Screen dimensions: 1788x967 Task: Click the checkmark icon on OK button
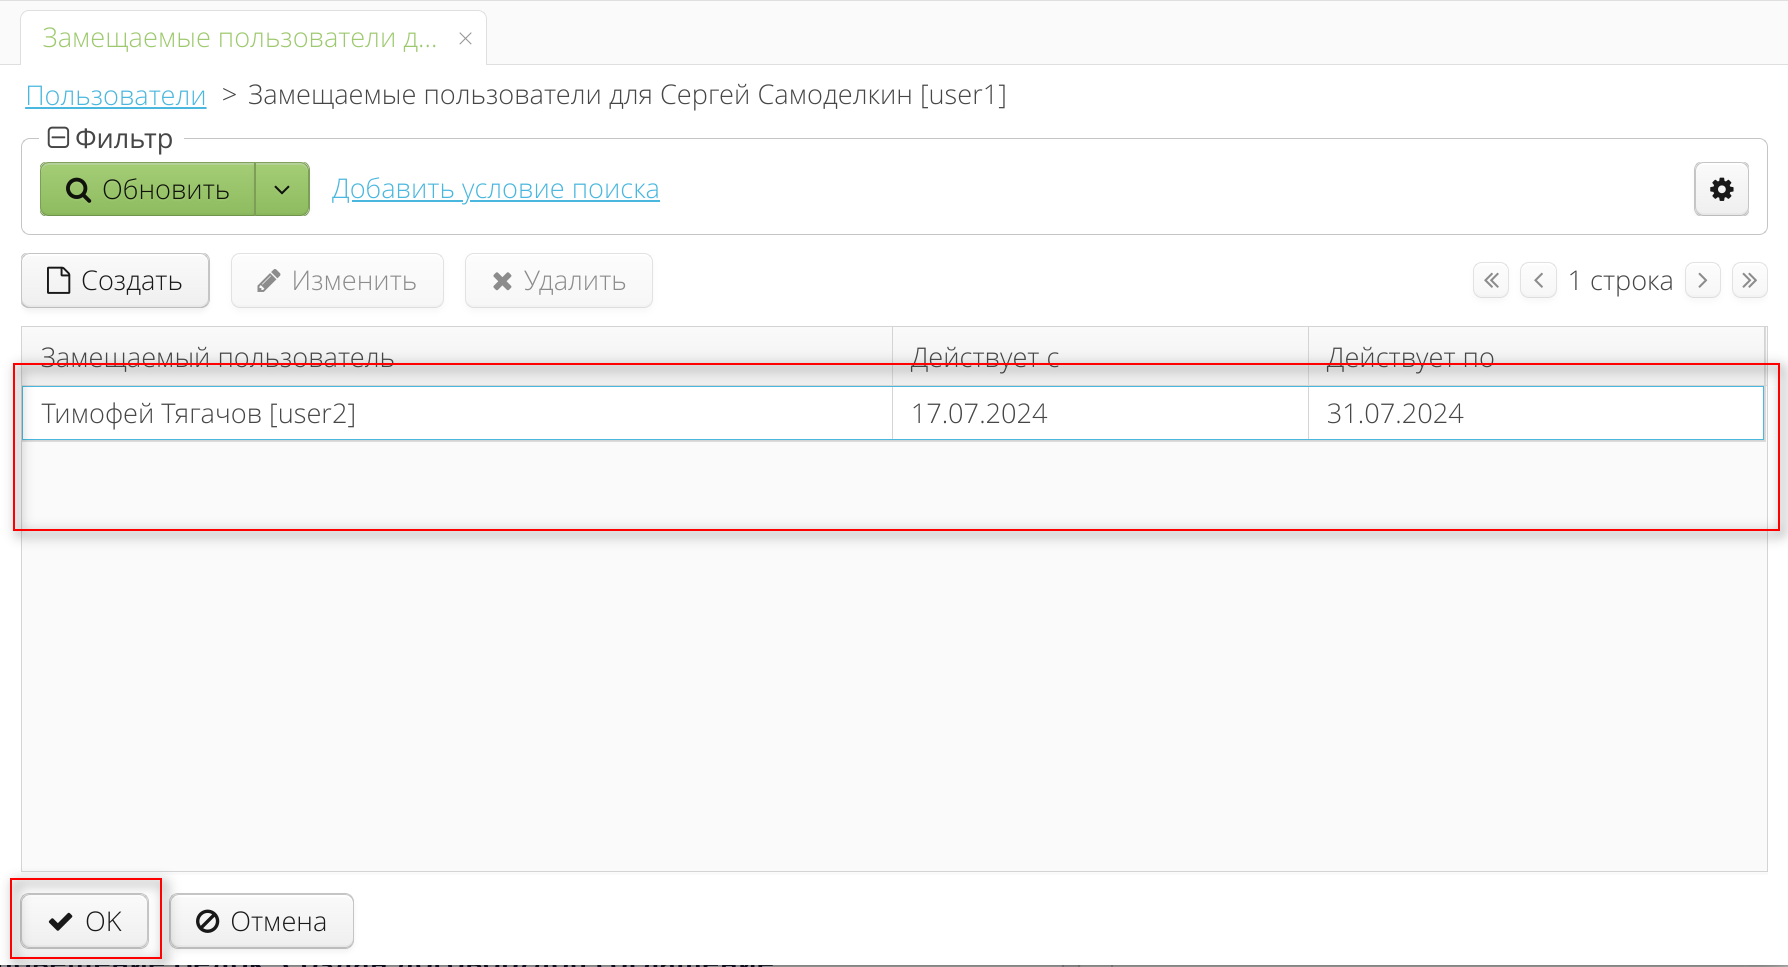tap(61, 920)
